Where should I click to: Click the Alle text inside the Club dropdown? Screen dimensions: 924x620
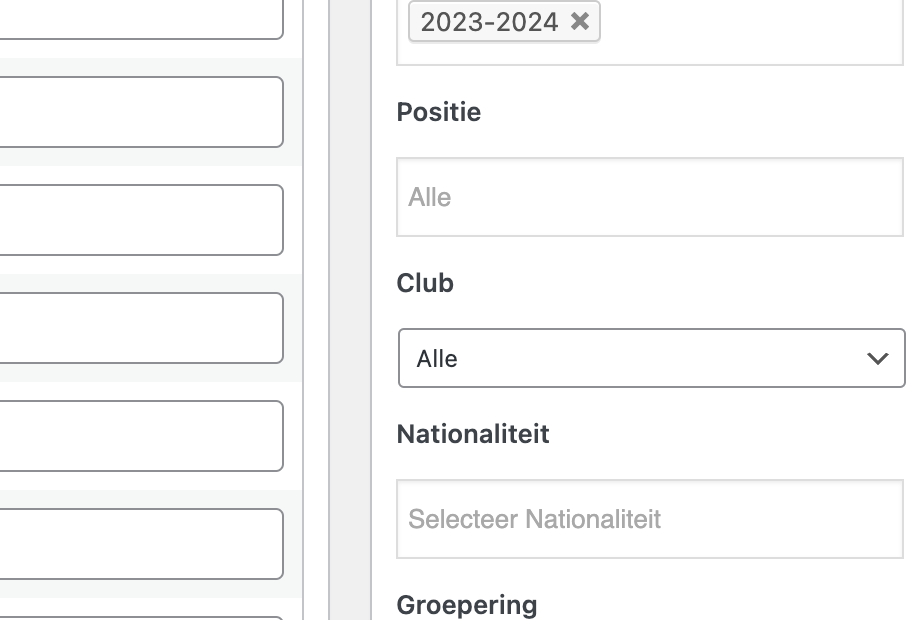tap(437, 358)
